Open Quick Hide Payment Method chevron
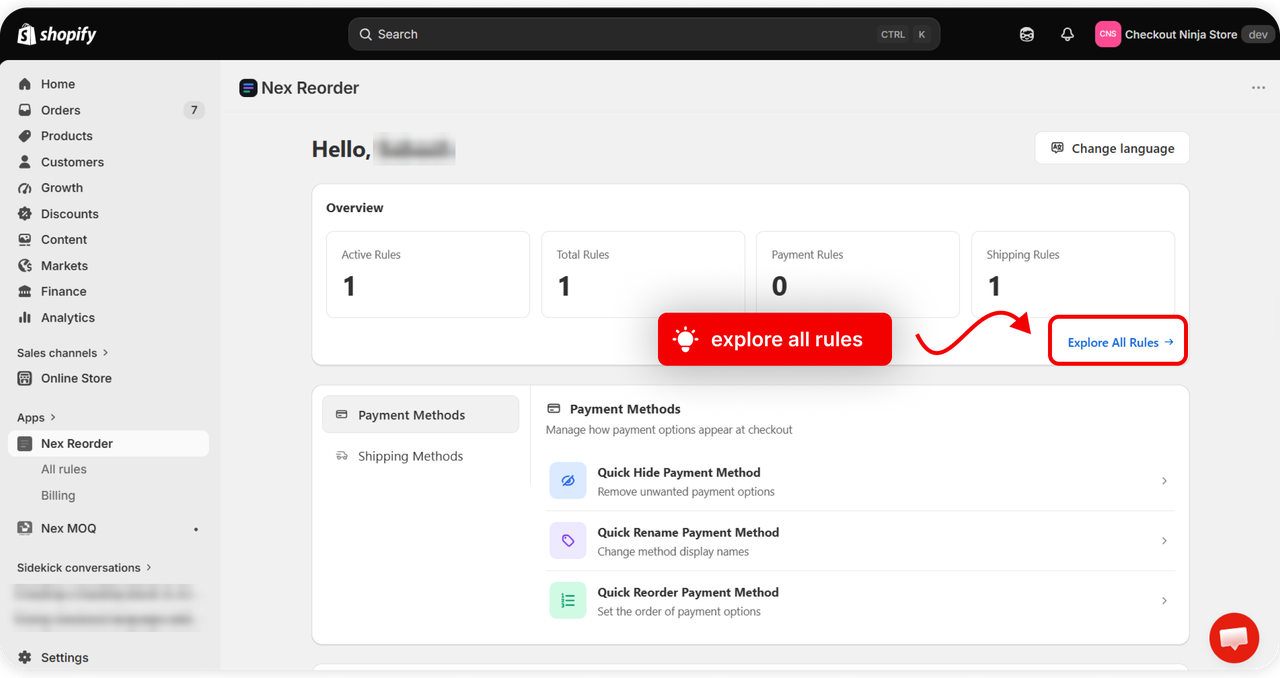This screenshot has height=678, width=1280. tap(1164, 481)
